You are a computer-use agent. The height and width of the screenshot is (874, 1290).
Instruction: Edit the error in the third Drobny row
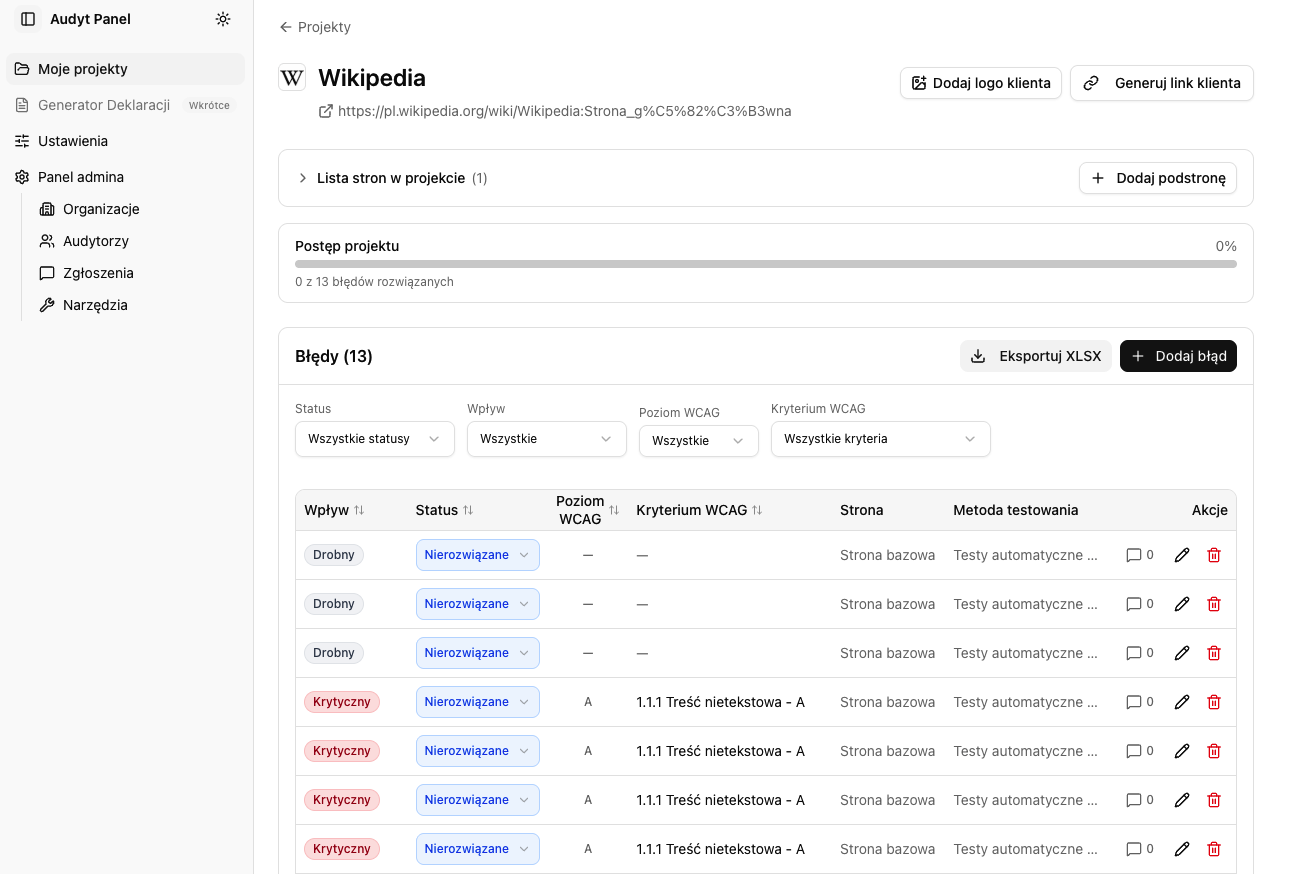(1182, 653)
